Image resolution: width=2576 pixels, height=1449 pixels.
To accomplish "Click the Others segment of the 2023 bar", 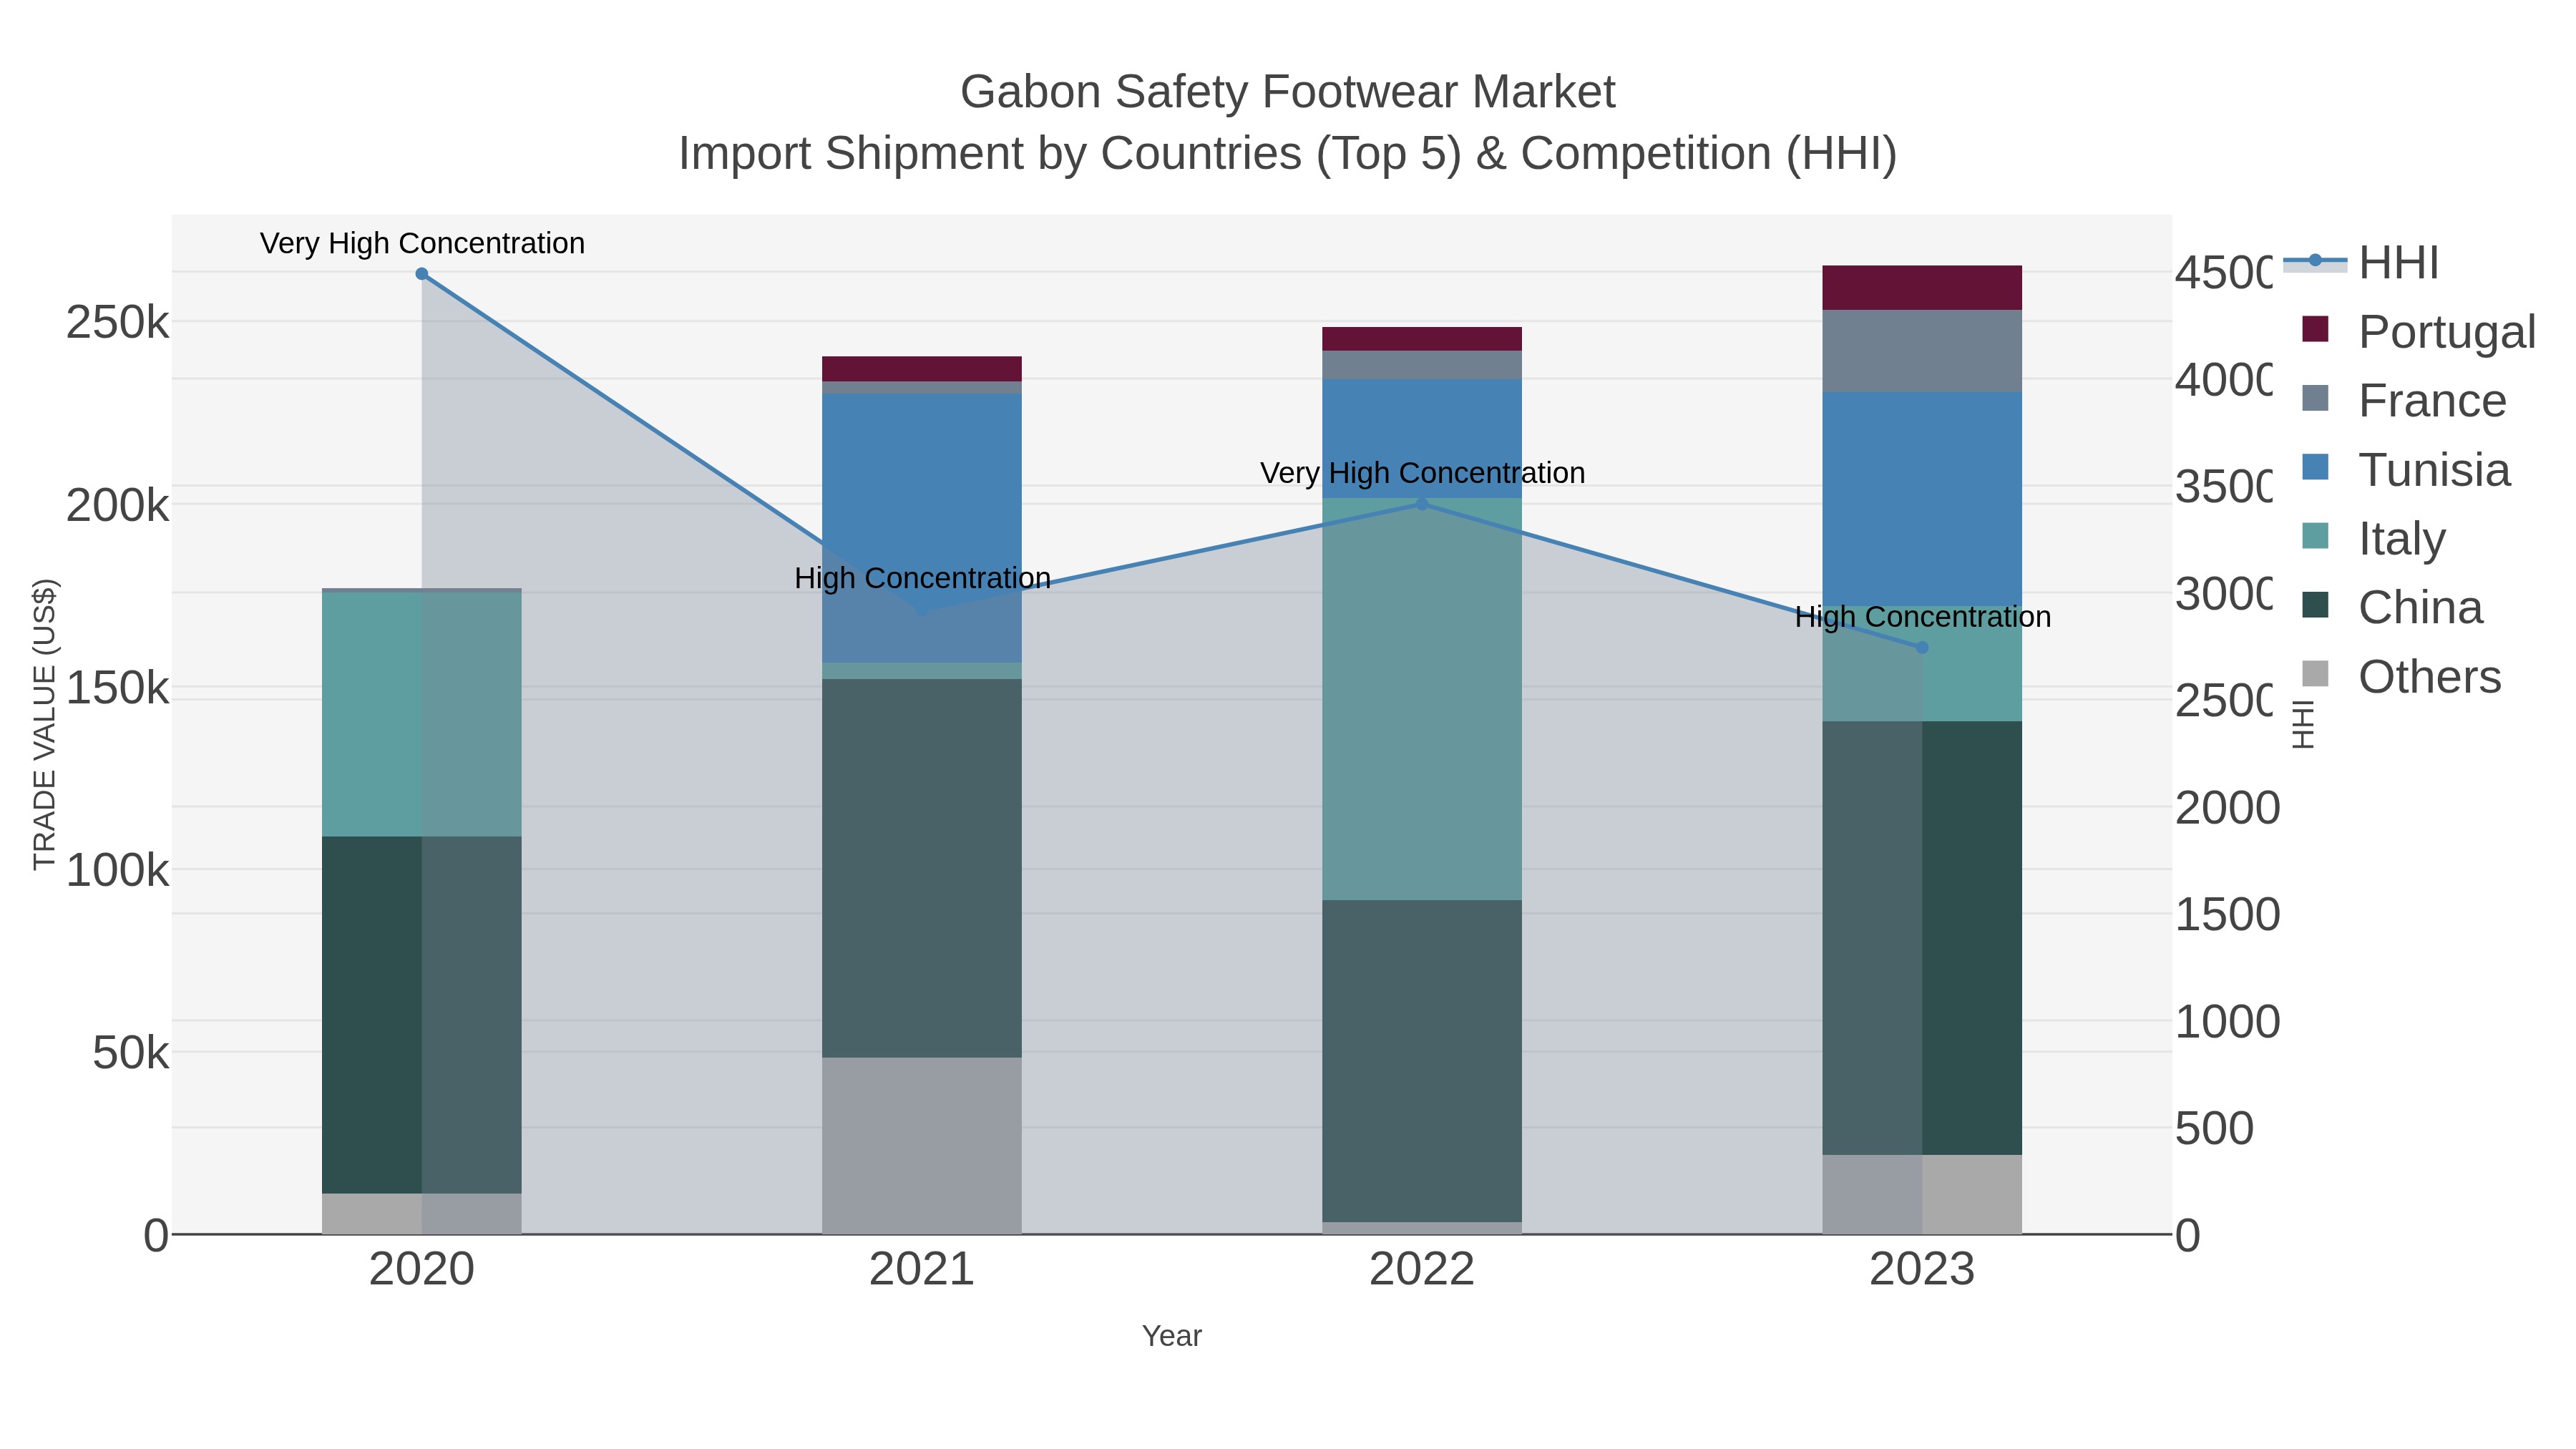I will (x=1922, y=1195).
